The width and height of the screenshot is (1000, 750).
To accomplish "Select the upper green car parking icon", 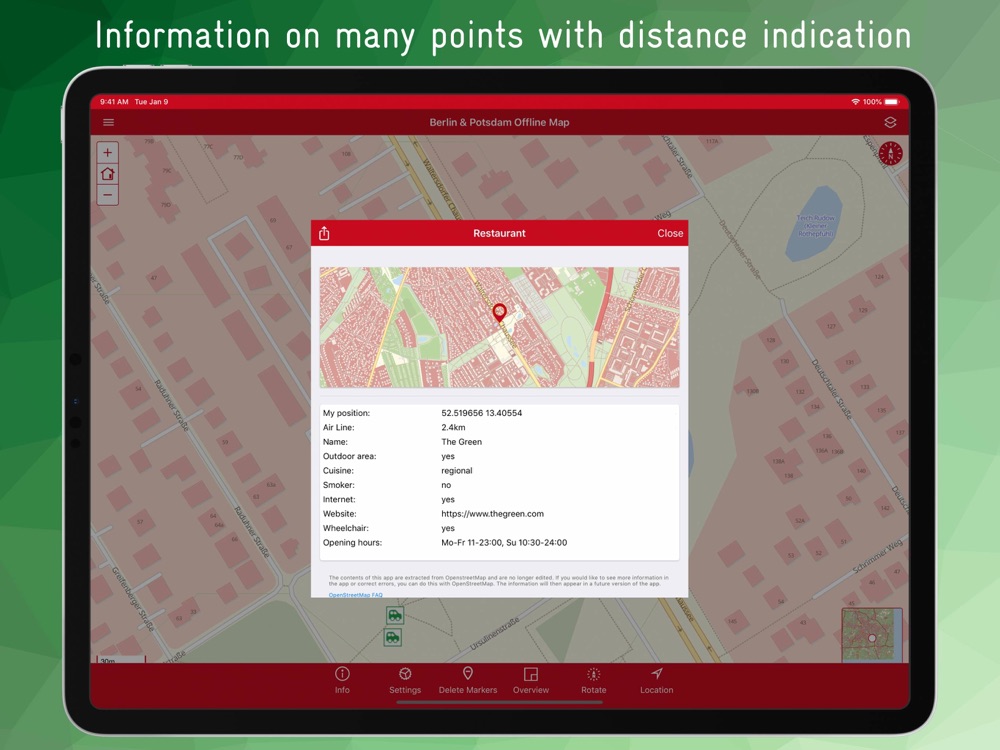I will [395, 615].
